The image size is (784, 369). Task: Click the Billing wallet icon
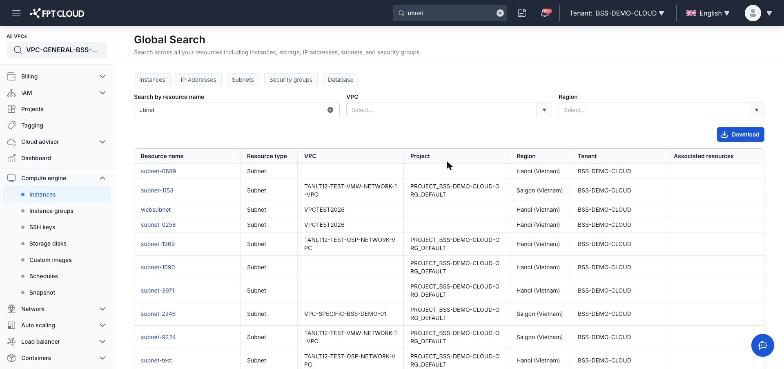point(11,76)
